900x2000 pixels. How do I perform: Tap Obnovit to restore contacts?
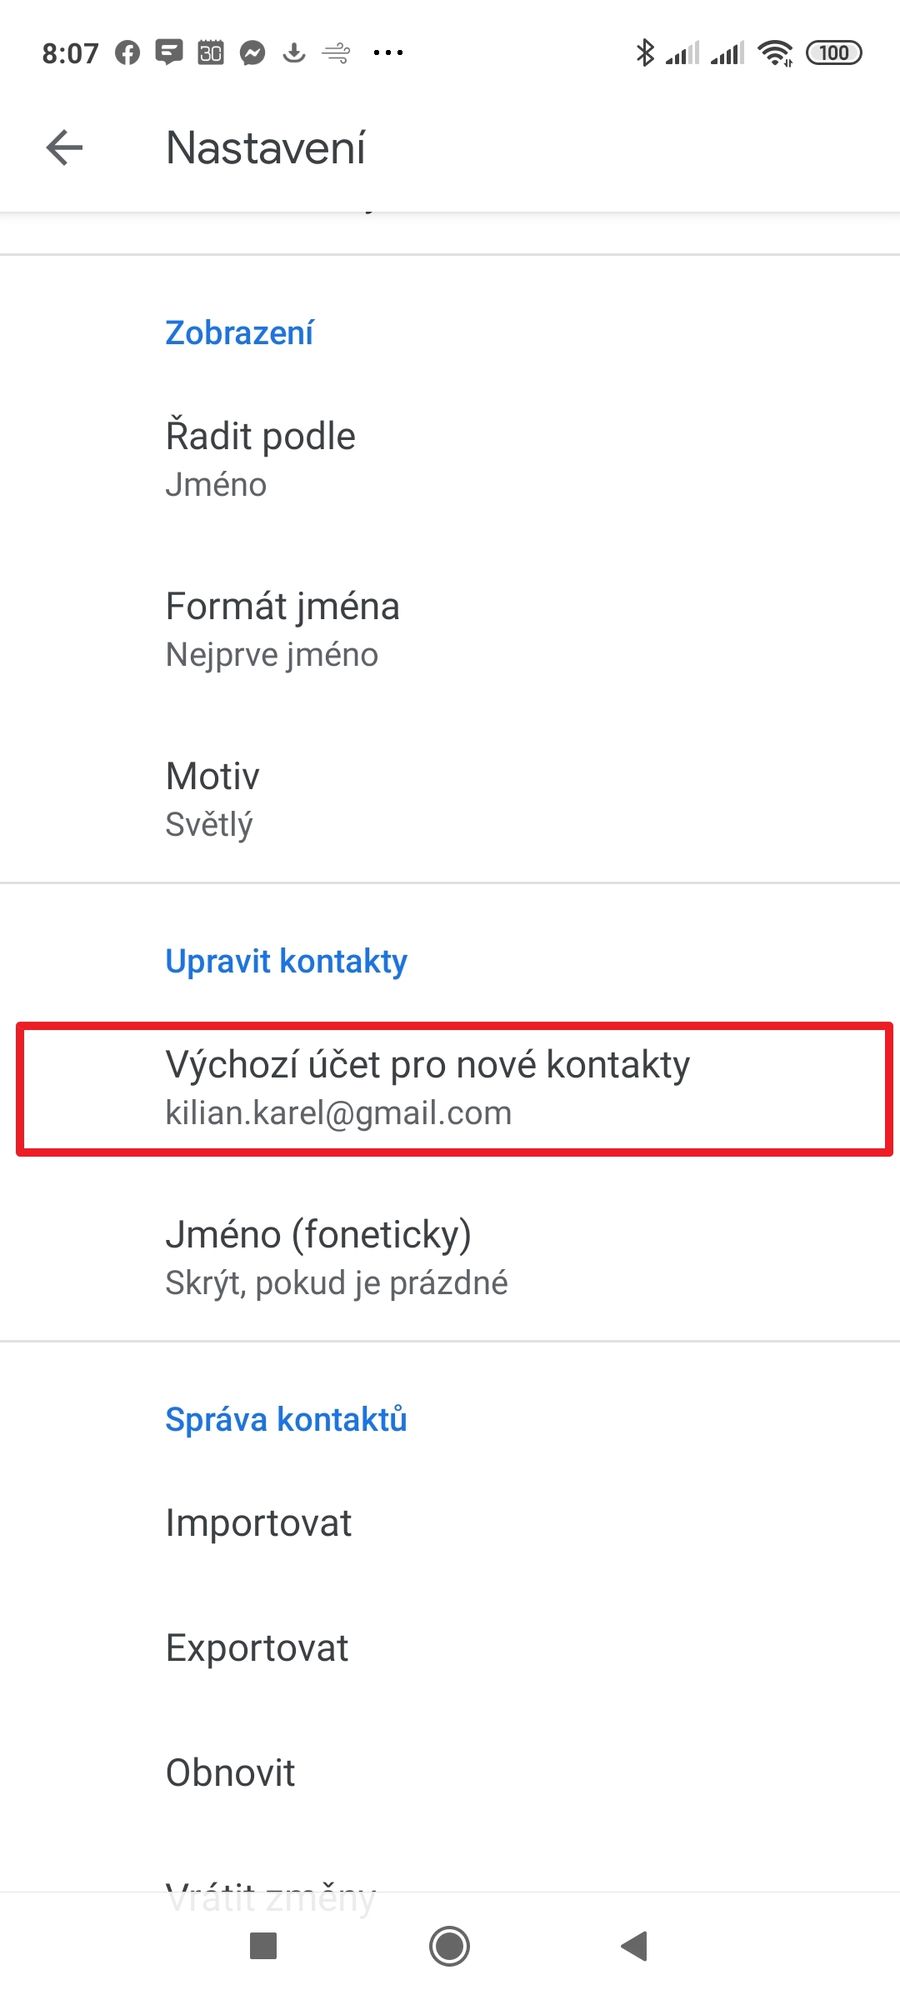point(450,1773)
